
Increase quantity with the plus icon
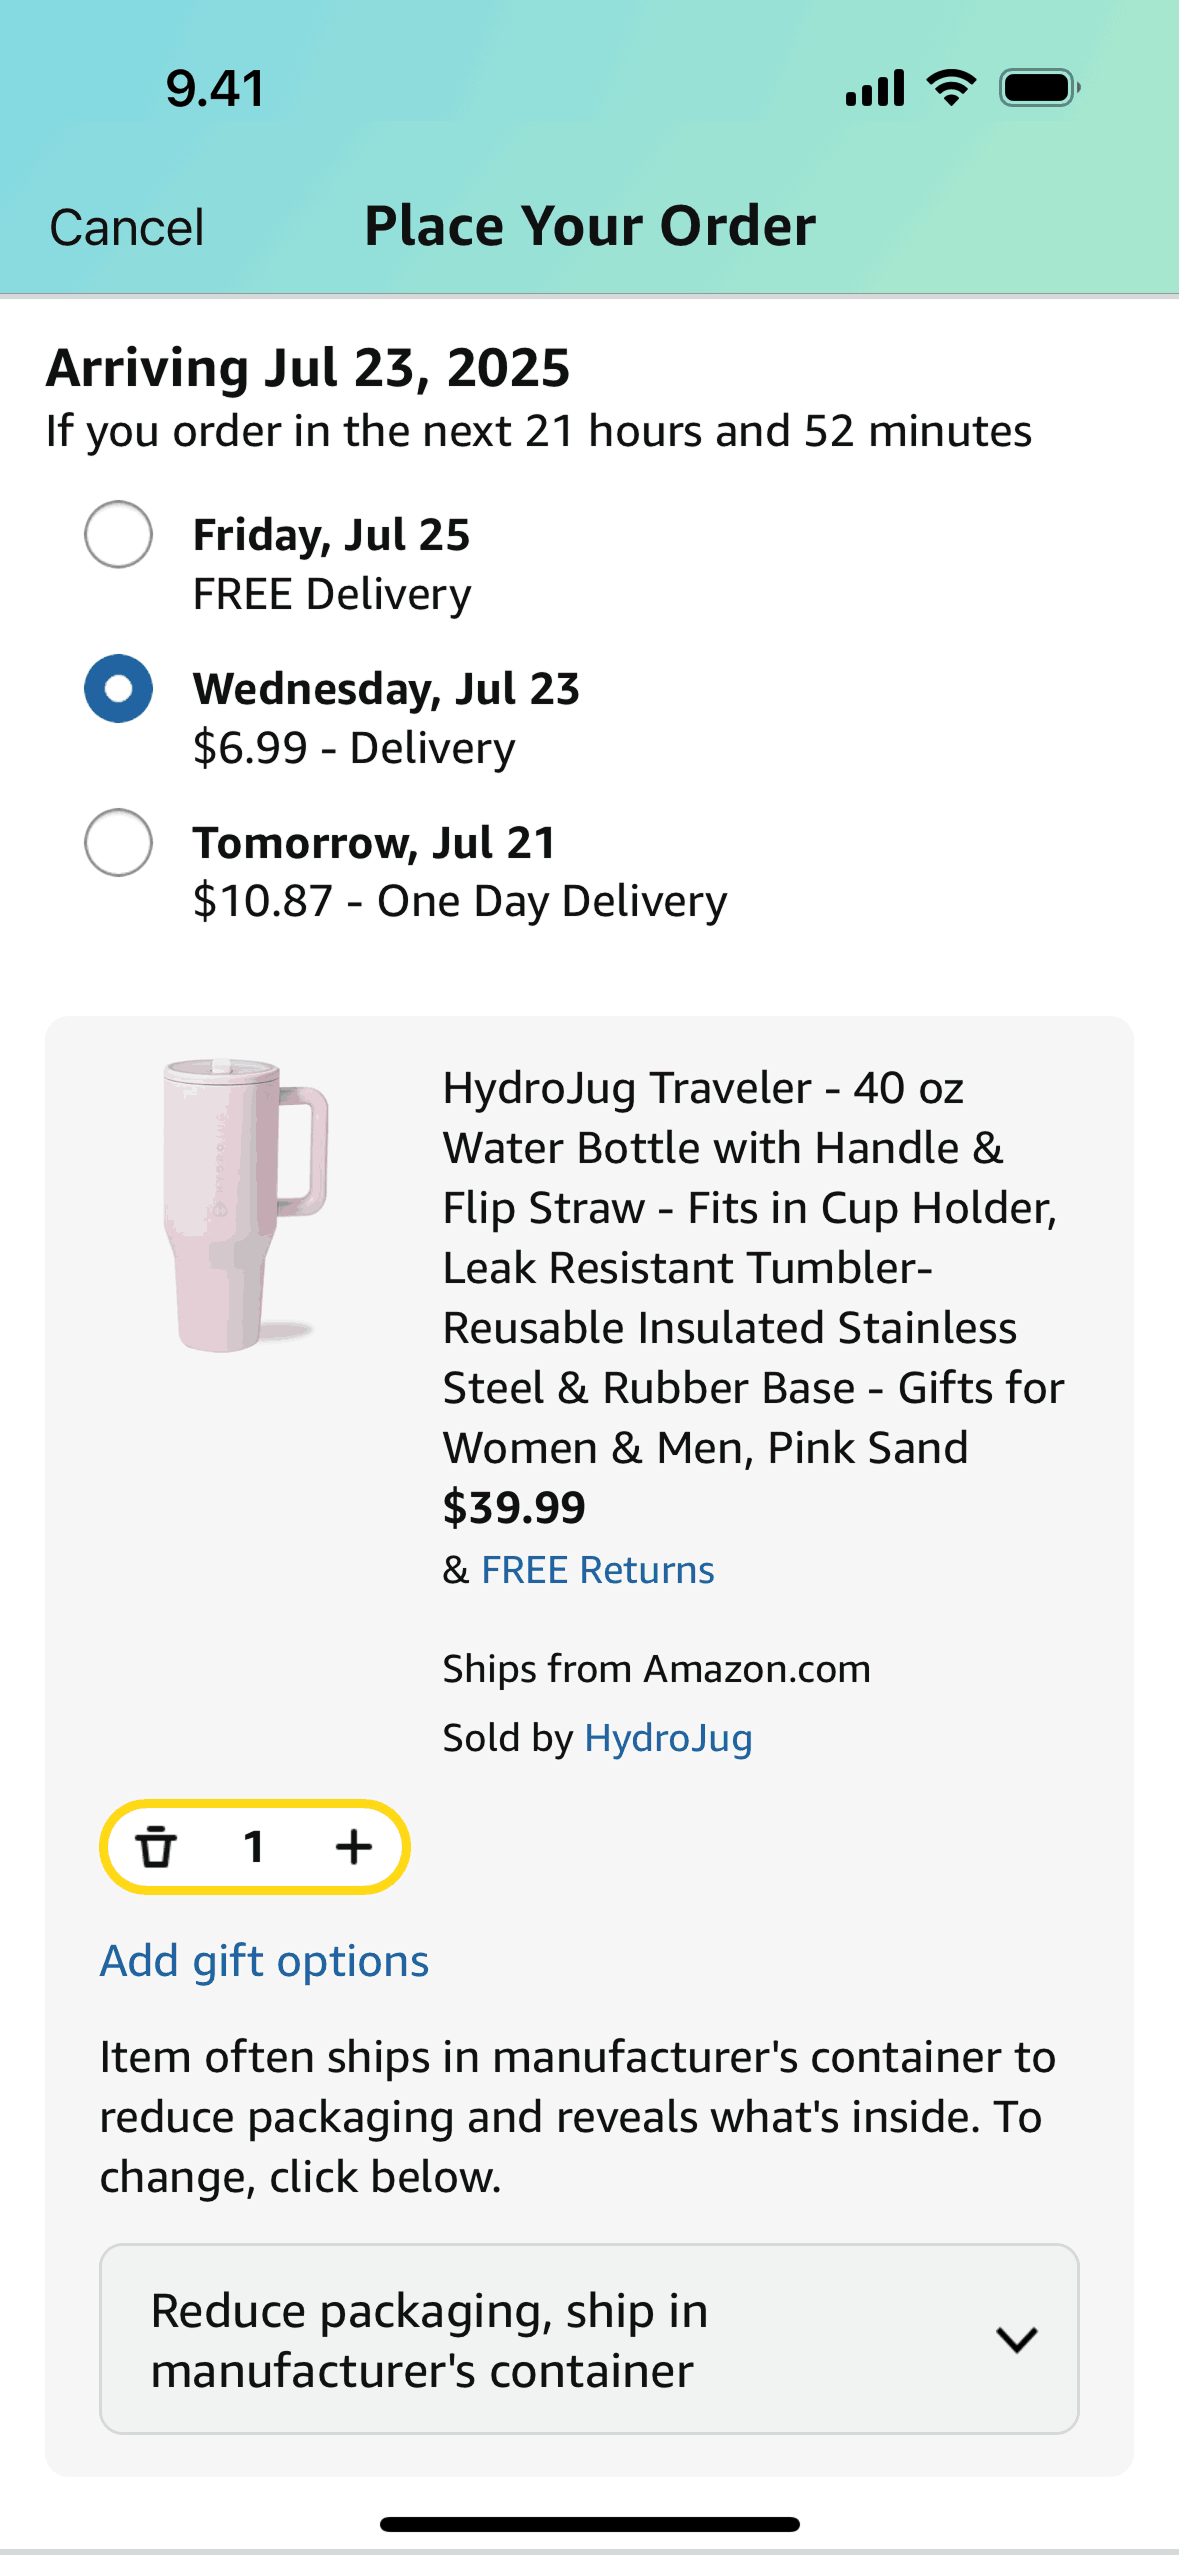[x=353, y=1846]
